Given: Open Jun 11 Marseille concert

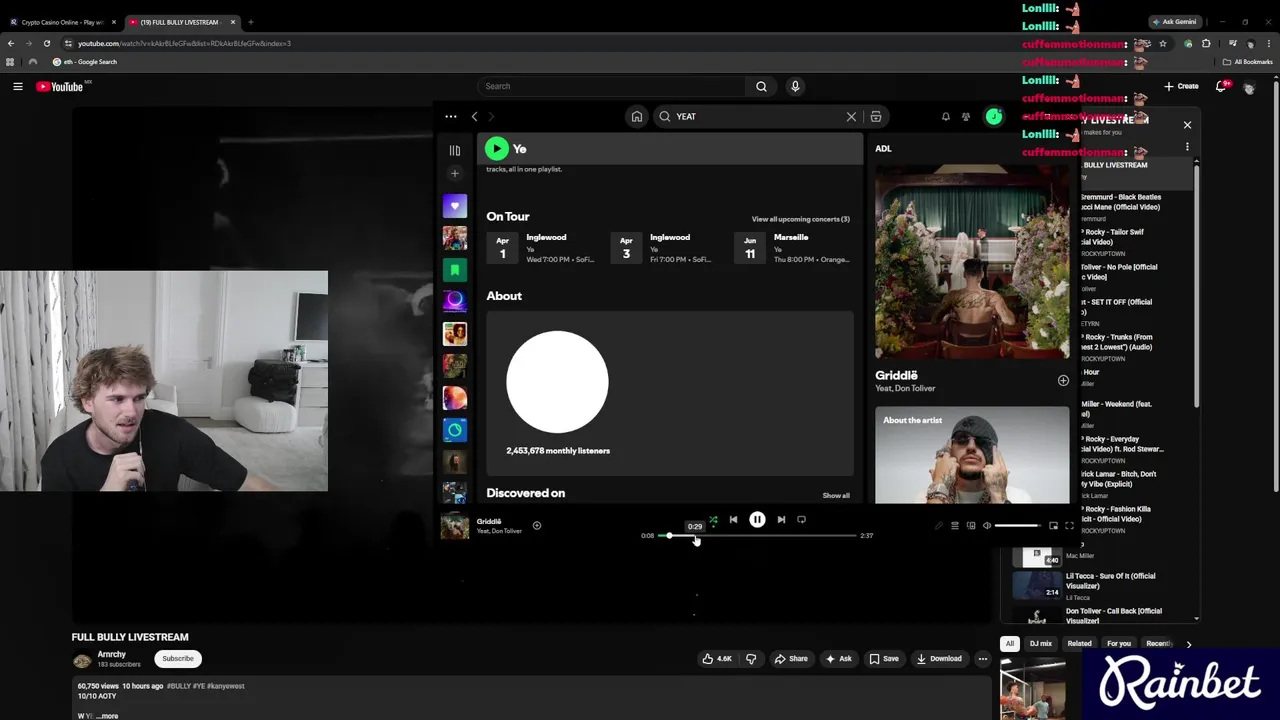Looking at the screenshot, I should (792, 248).
